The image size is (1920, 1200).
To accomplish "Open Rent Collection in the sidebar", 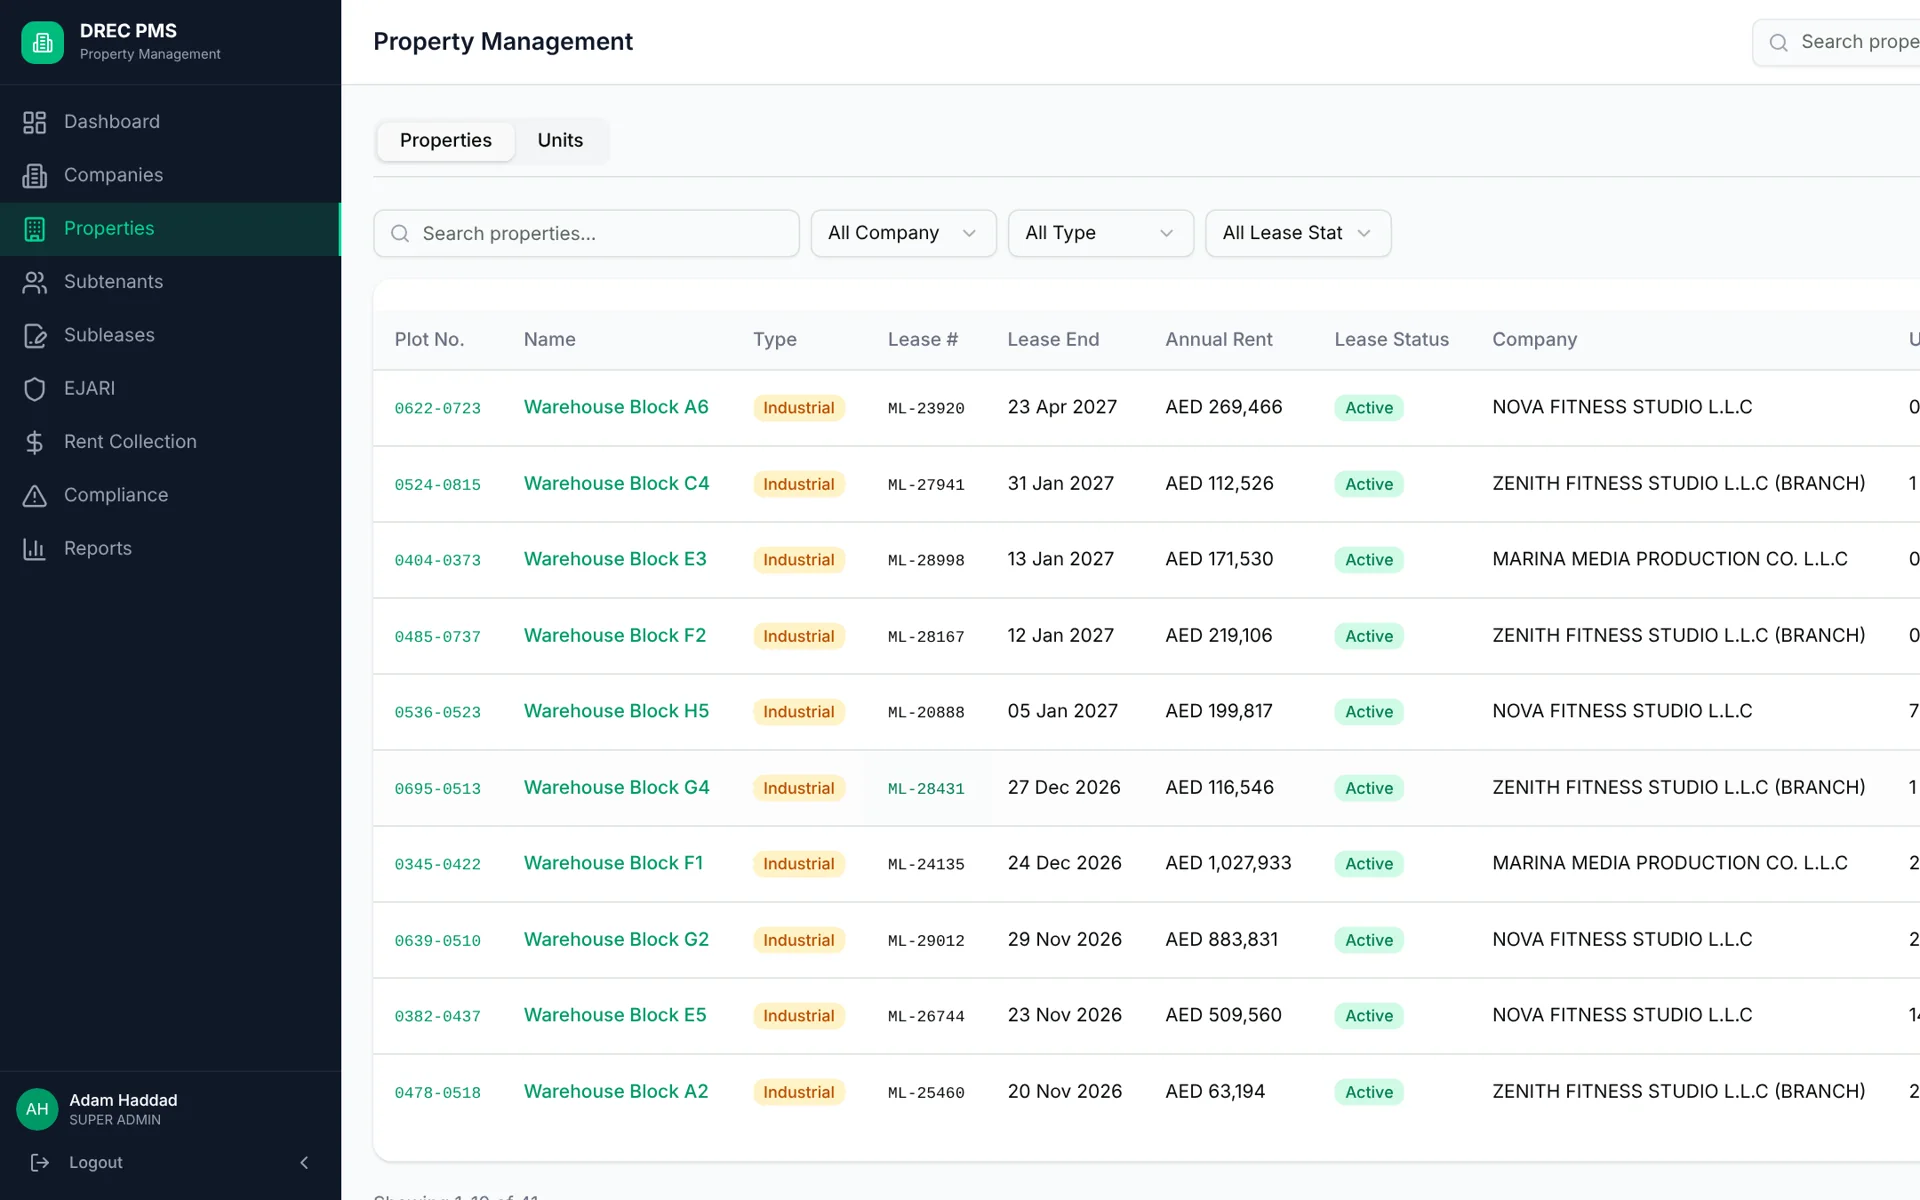I will [170, 442].
